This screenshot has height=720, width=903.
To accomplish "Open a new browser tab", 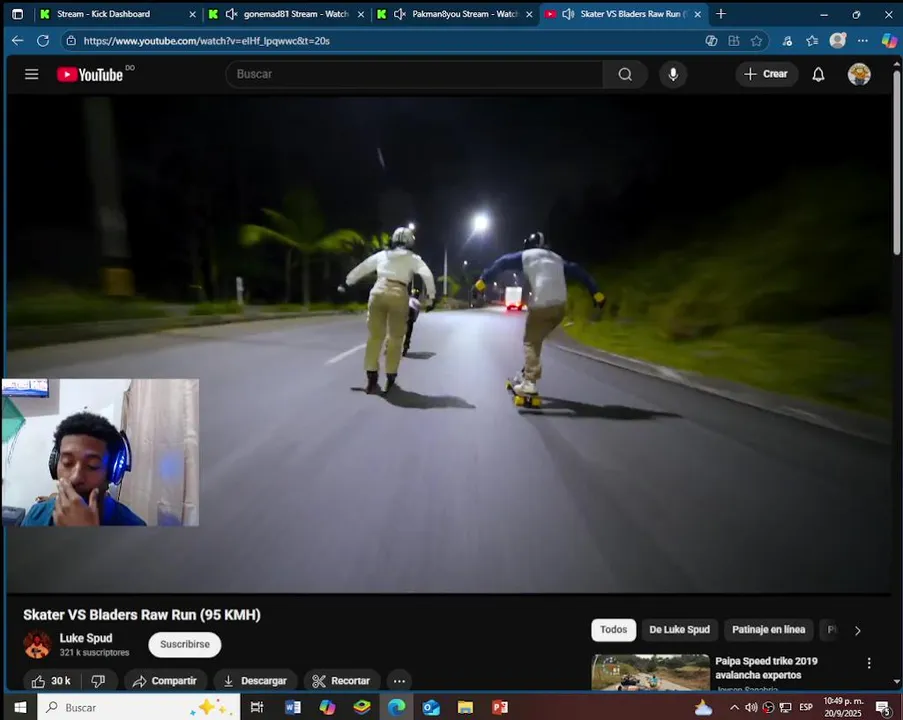I will click(720, 14).
